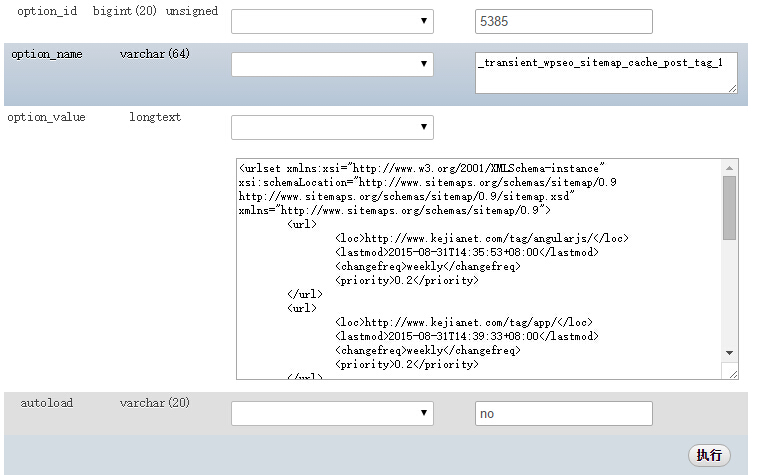Click the option_value textarea scrollbar thumb
This screenshot has height=475, width=770.
(730, 208)
